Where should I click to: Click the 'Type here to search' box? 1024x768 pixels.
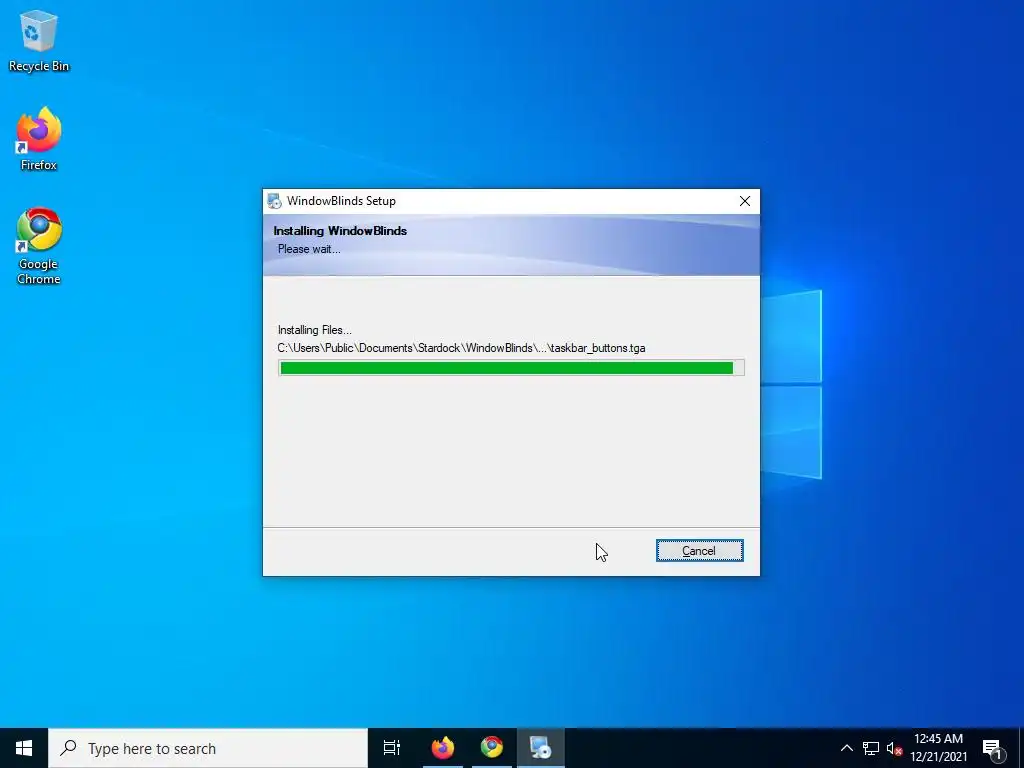pos(208,748)
